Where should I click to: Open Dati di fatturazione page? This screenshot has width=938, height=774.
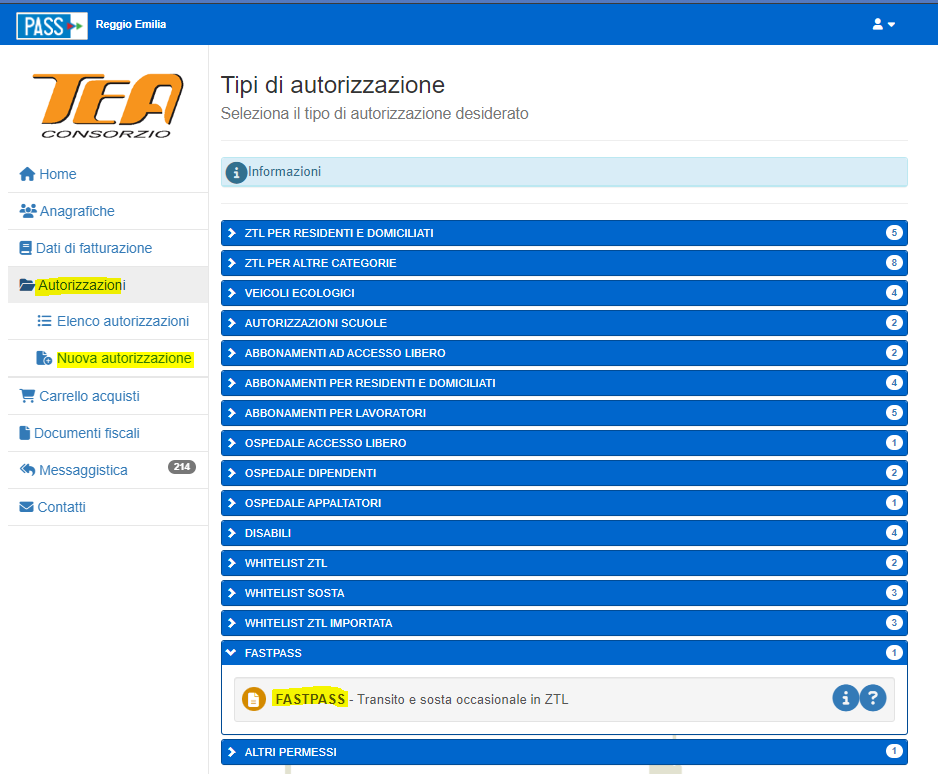[x=93, y=248]
